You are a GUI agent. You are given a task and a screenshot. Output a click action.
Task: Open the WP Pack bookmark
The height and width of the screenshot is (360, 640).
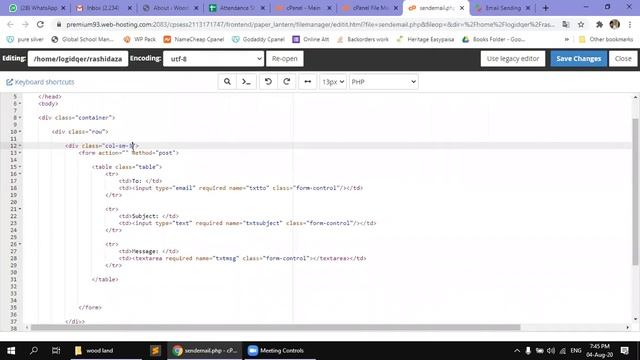coord(140,39)
